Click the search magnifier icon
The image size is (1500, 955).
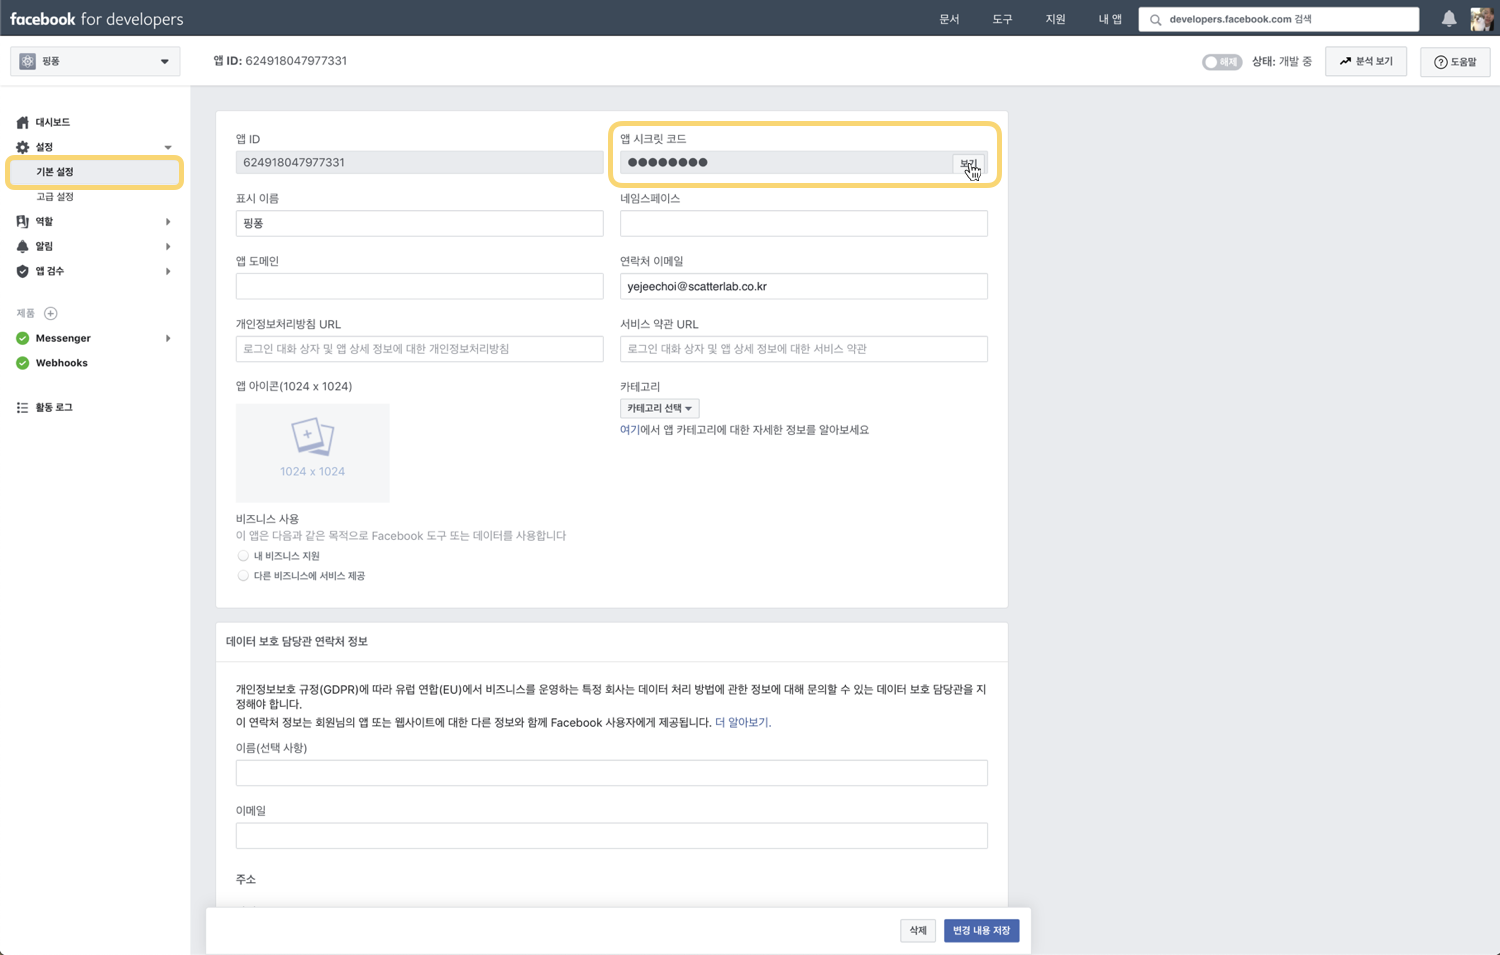tap(1156, 19)
